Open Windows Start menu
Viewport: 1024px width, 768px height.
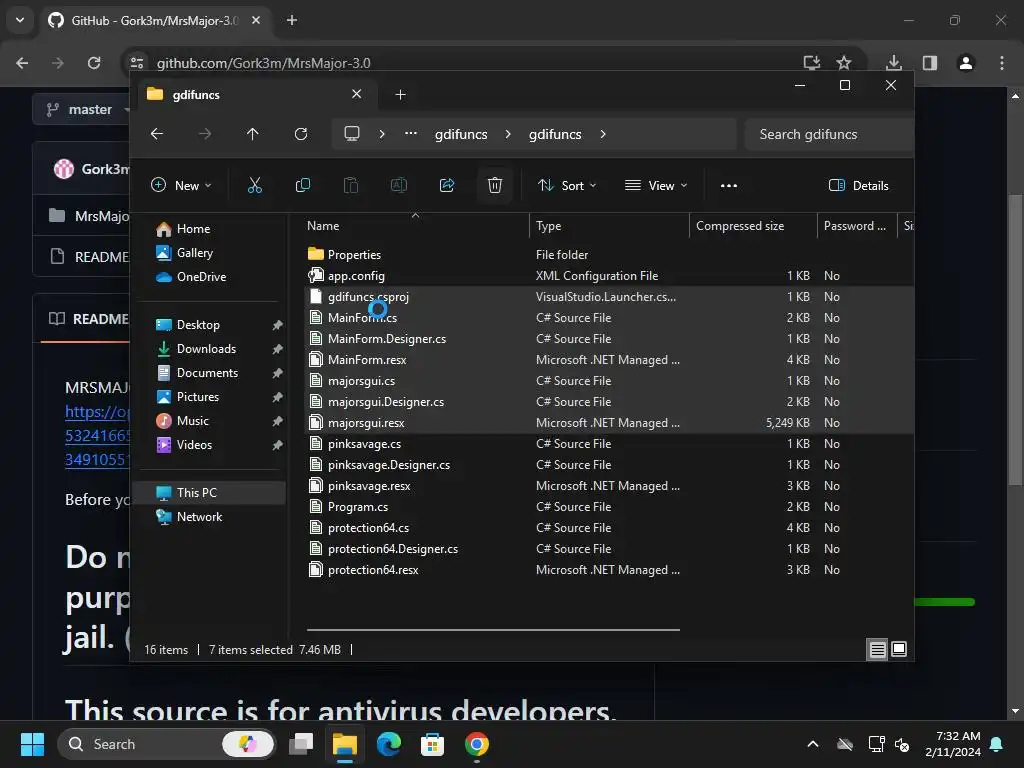pyautogui.click(x=32, y=744)
